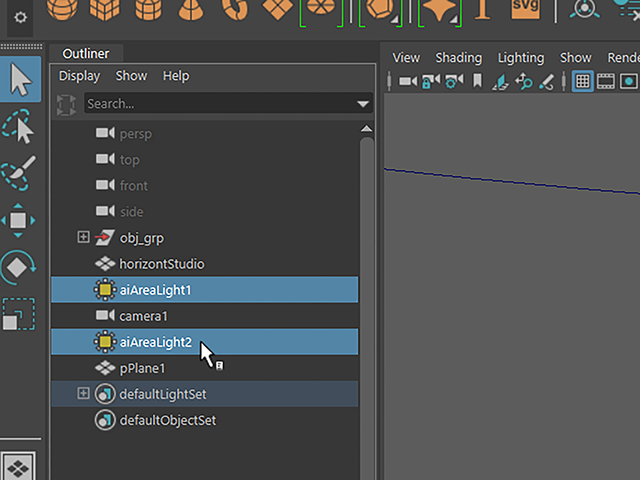Image resolution: width=640 pixels, height=480 pixels.
Task: Create a polygon sphere from shelf
Action: point(62,10)
